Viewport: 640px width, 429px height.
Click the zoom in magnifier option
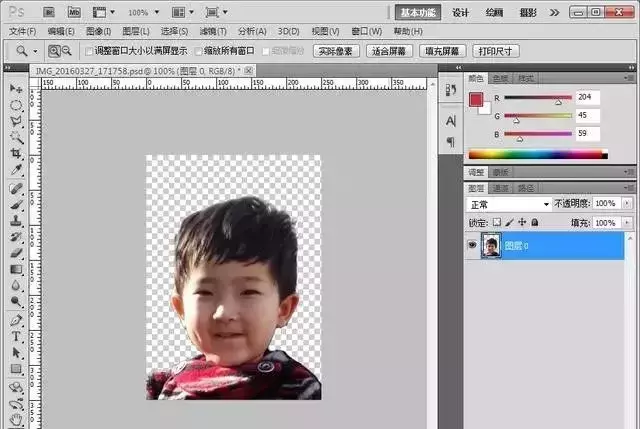(x=54, y=51)
